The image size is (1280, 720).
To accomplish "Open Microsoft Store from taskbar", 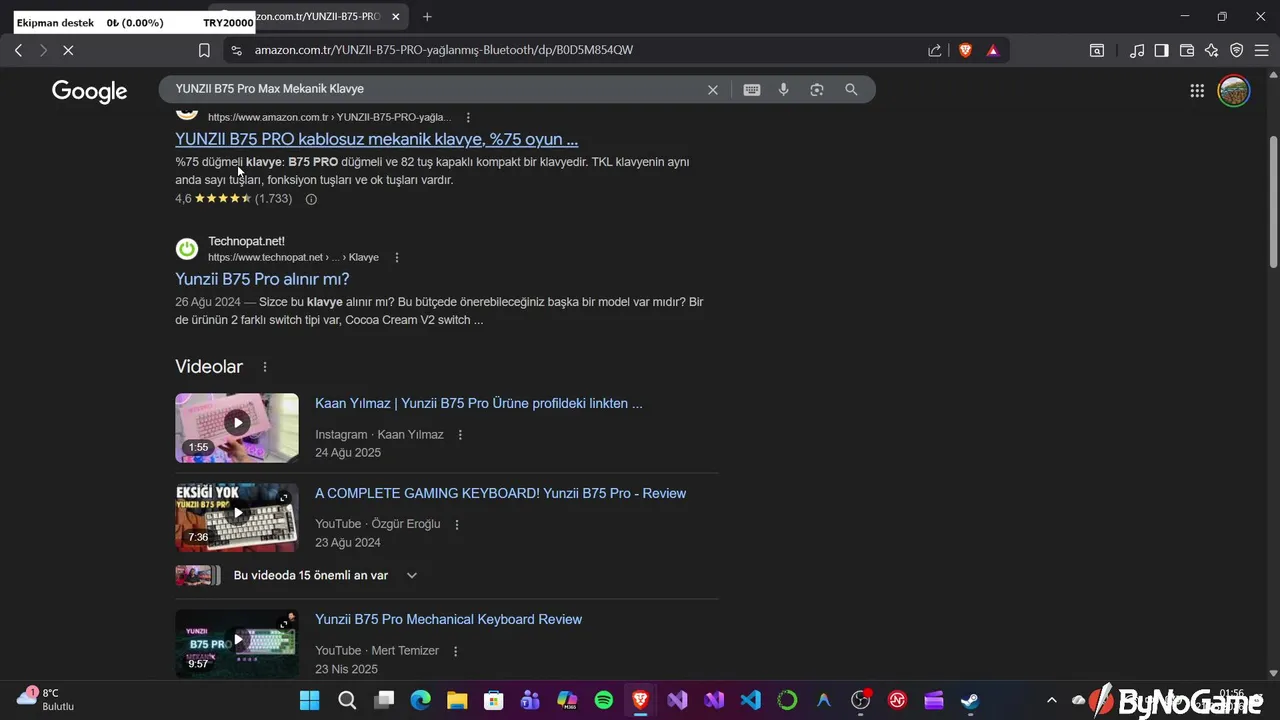I will (494, 700).
